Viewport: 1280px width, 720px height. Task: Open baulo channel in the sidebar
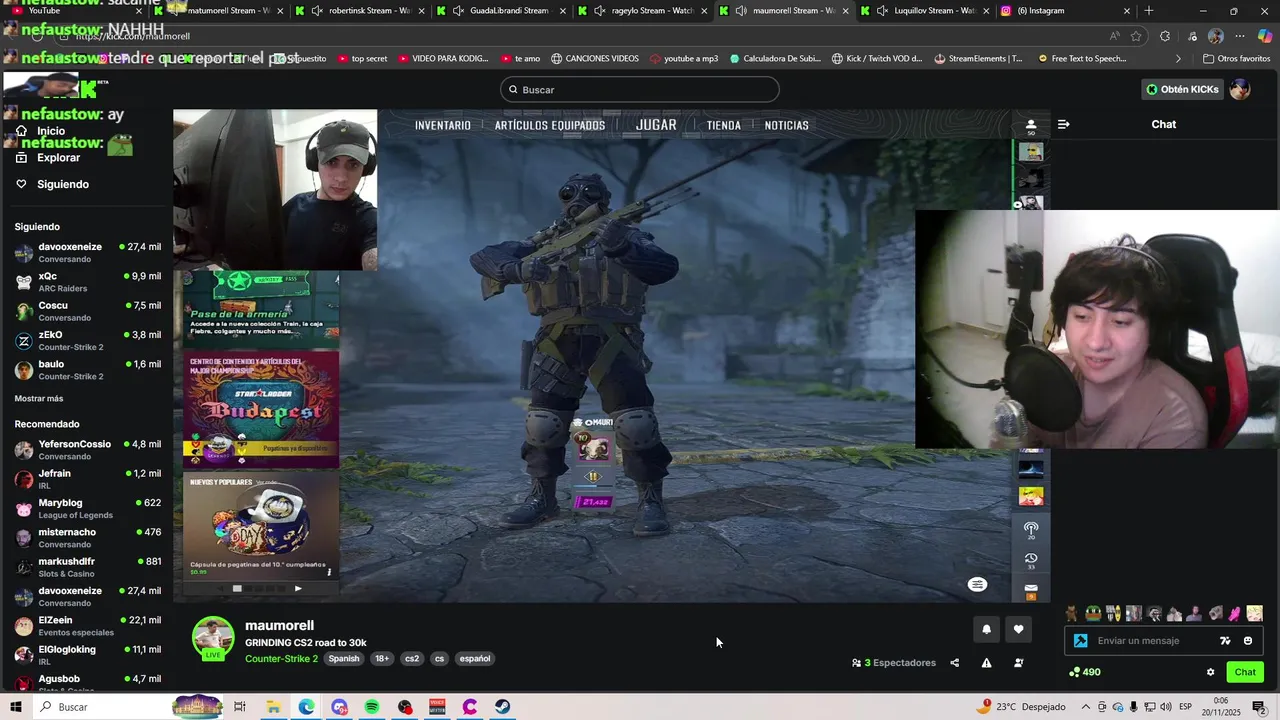coord(87,370)
